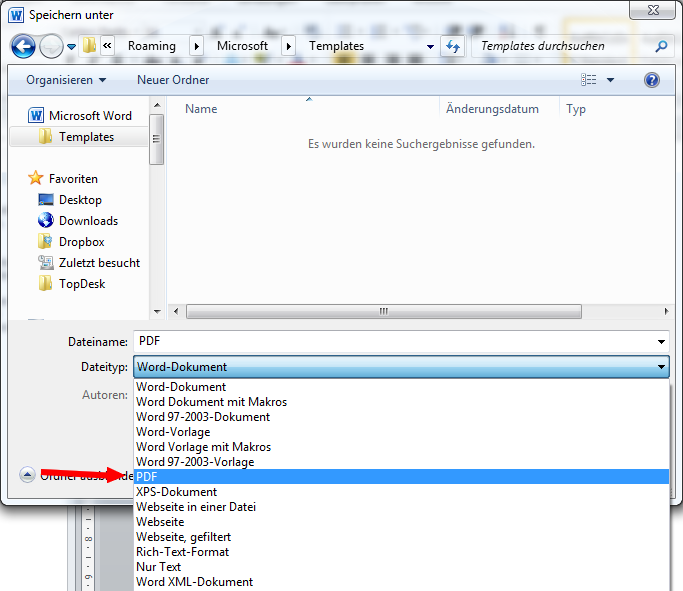683x591 pixels.
Task: Click the folder icon in the address bar
Action: point(89,45)
